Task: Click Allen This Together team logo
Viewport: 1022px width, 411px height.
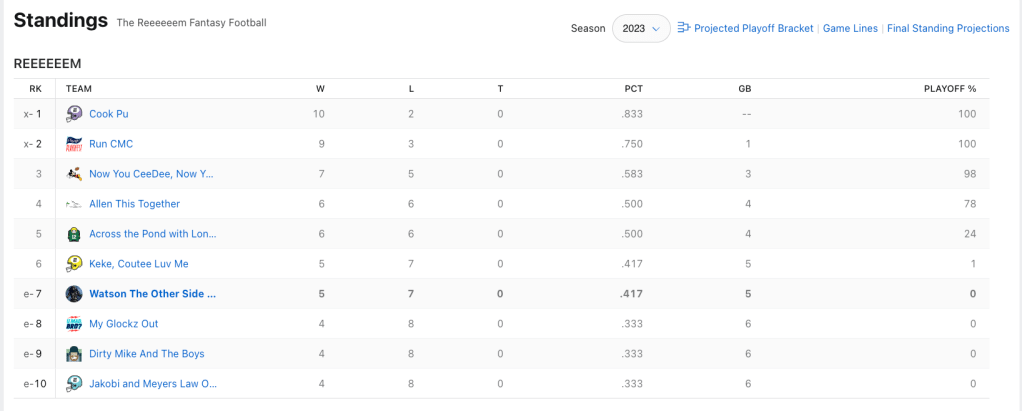Action: tap(74, 204)
